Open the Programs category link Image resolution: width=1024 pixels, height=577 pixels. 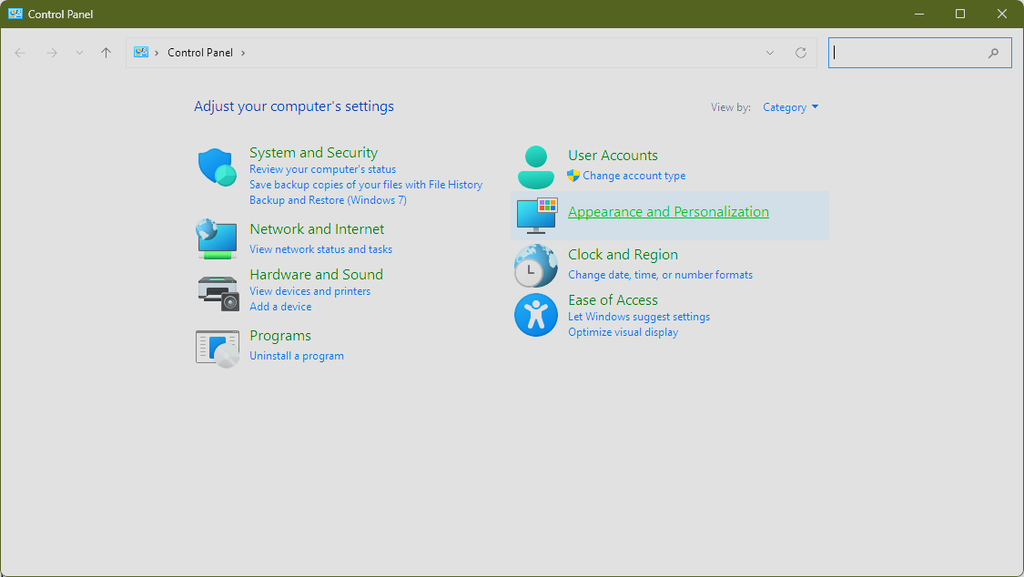pyautogui.click(x=280, y=335)
